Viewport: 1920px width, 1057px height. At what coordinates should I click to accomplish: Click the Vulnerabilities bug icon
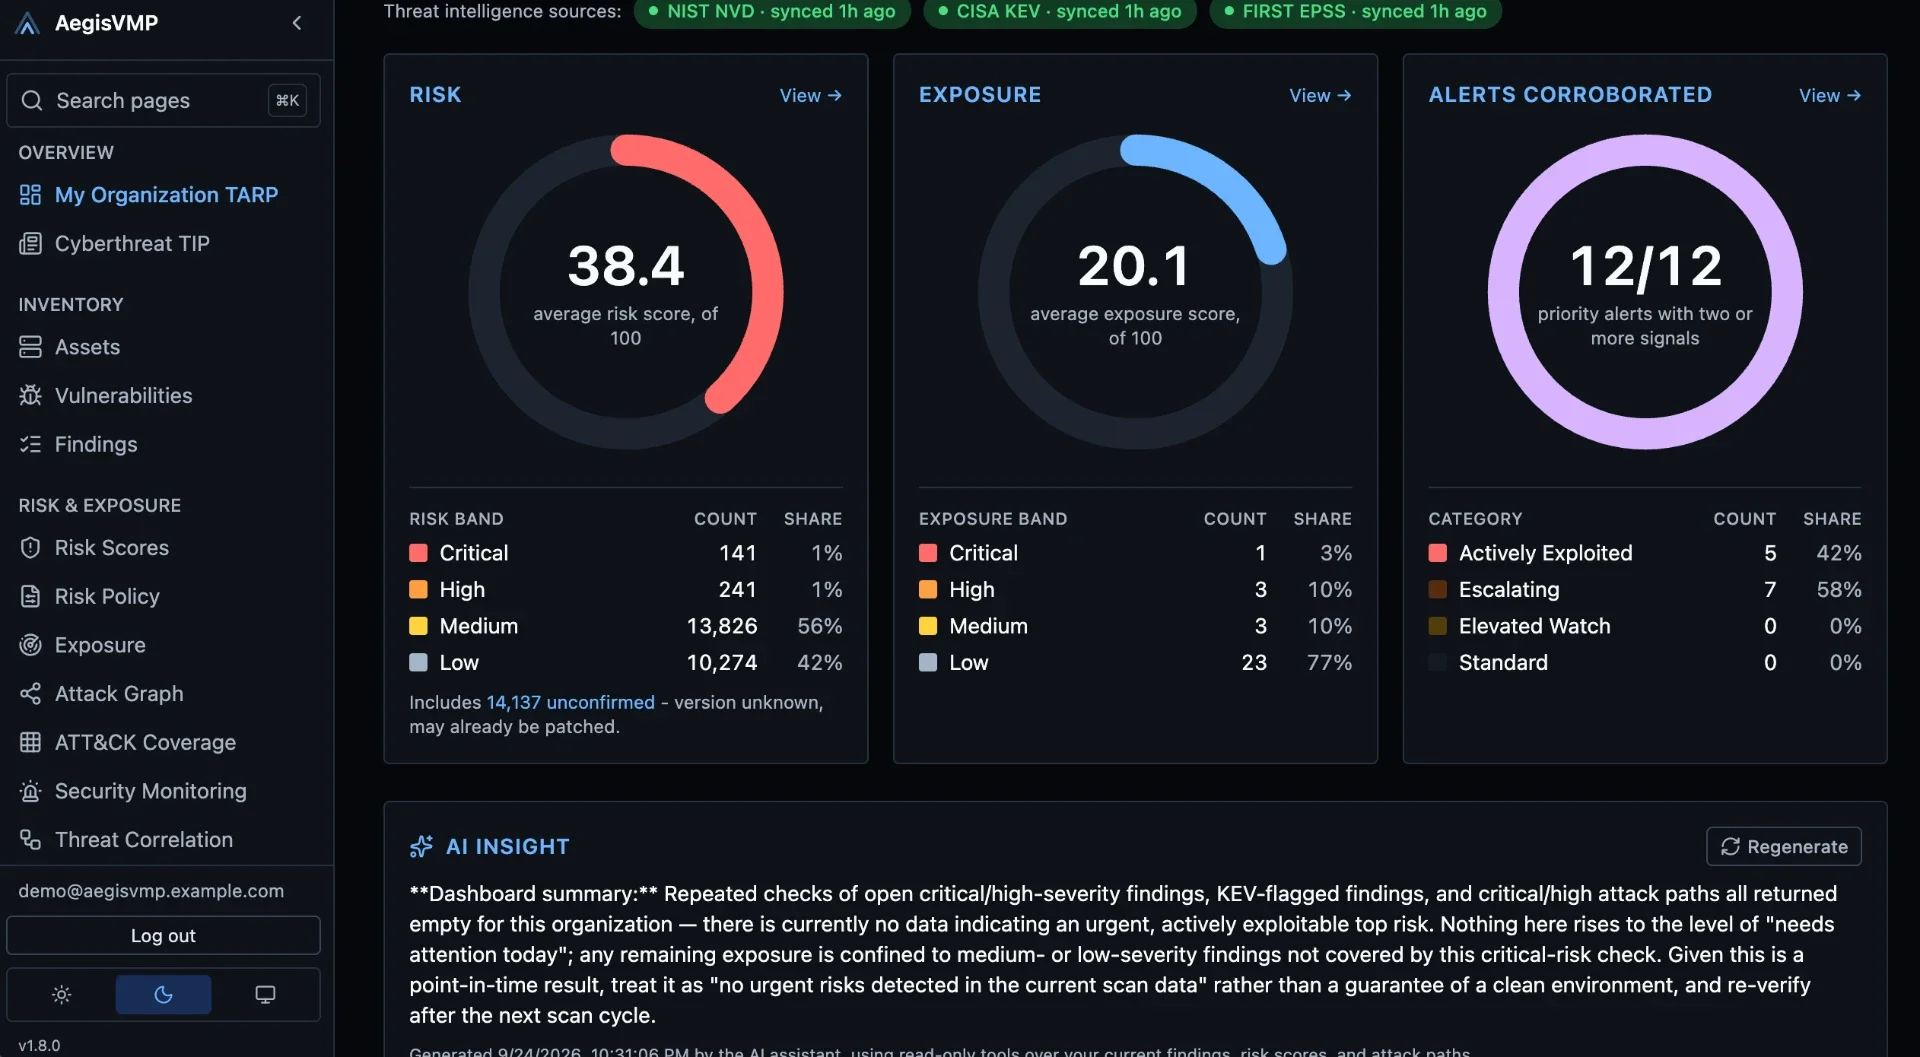pos(31,395)
